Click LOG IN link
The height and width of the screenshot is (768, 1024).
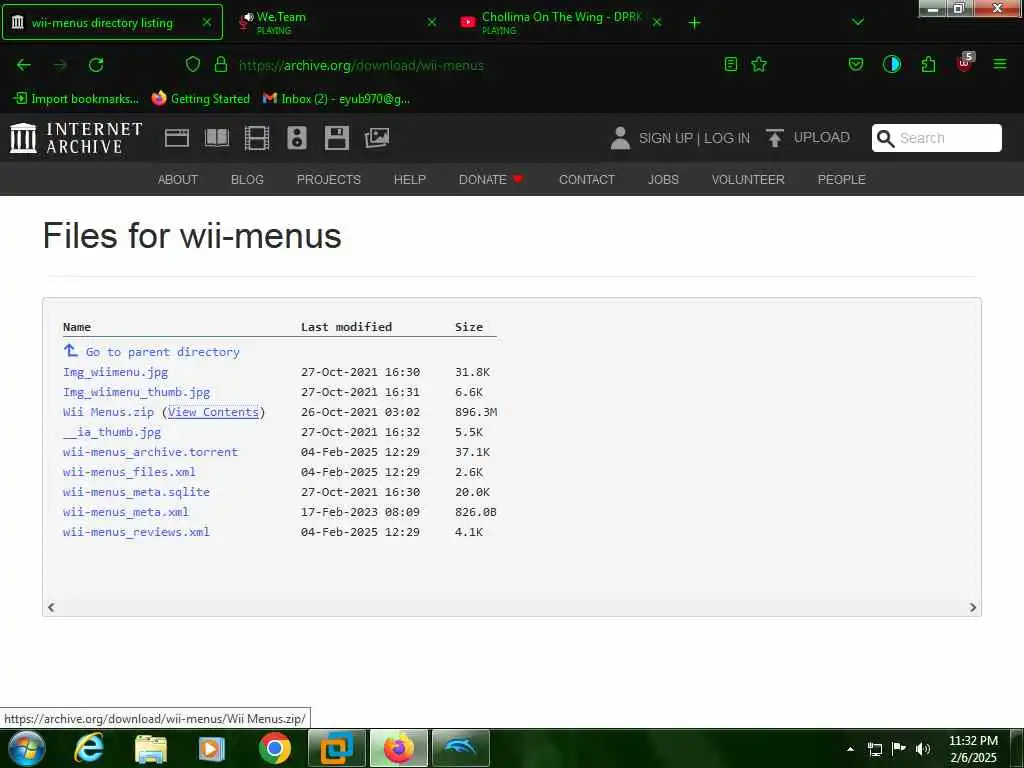pos(727,138)
